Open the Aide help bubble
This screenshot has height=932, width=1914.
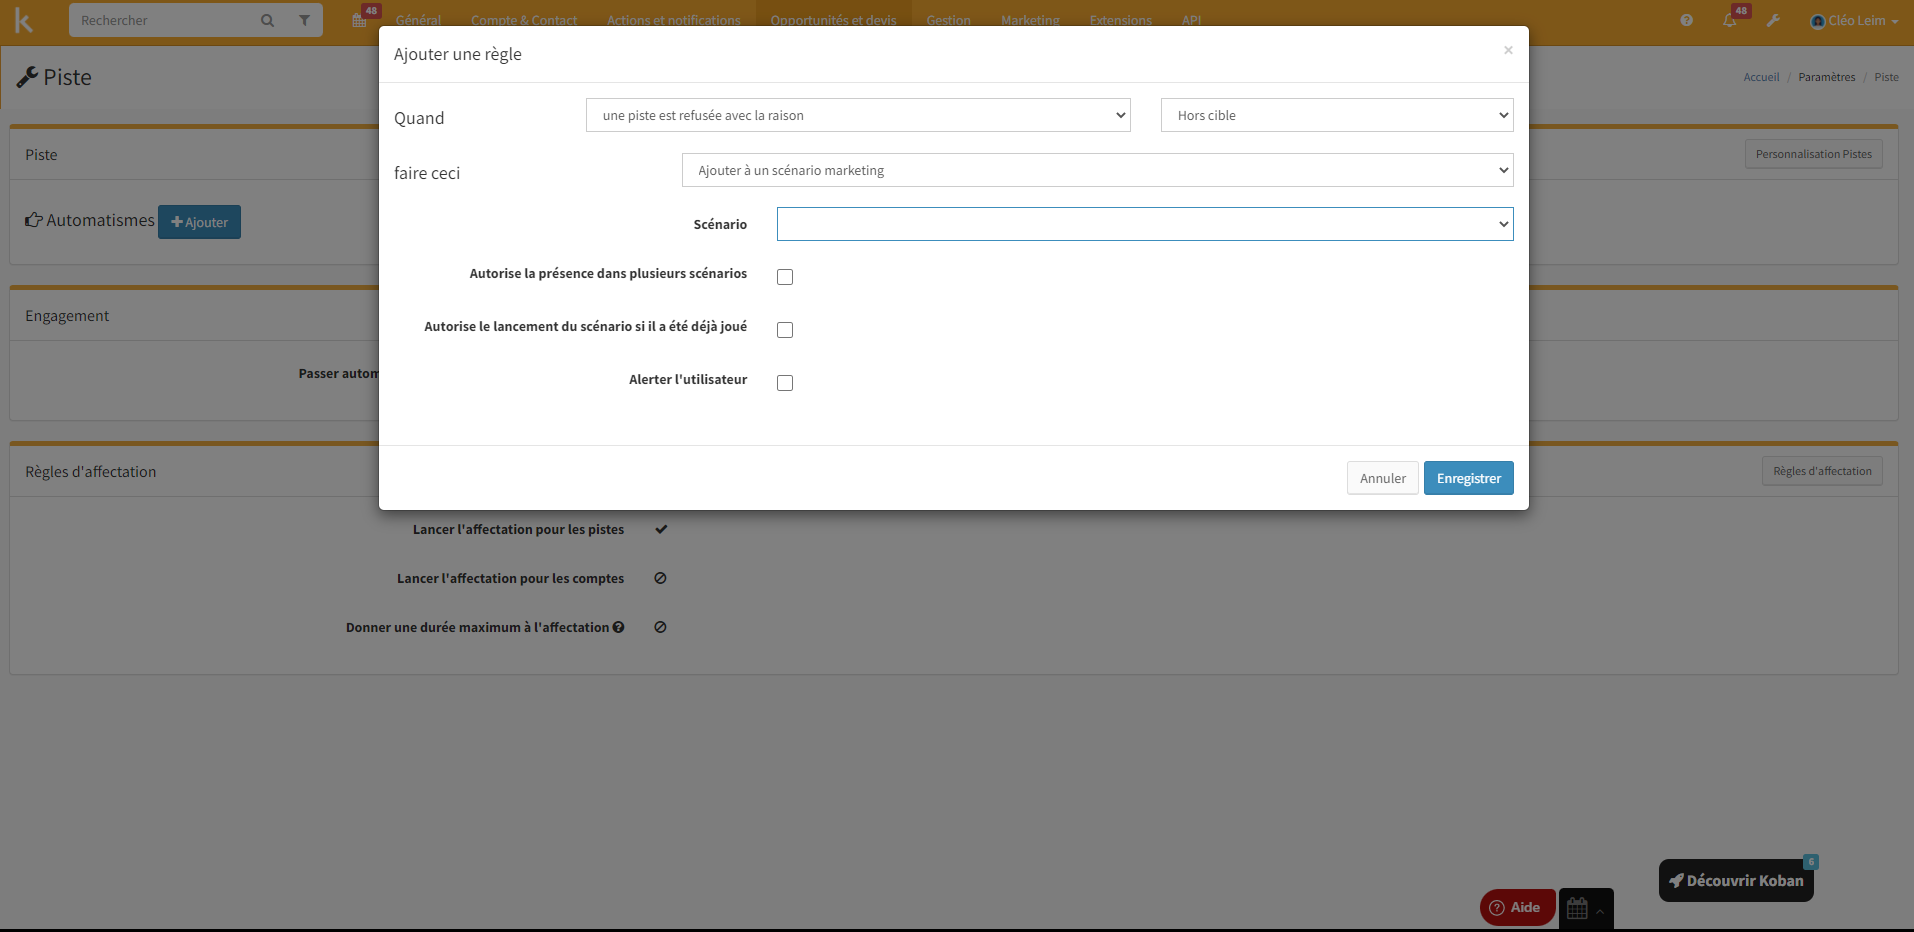(x=1517, y=907)
